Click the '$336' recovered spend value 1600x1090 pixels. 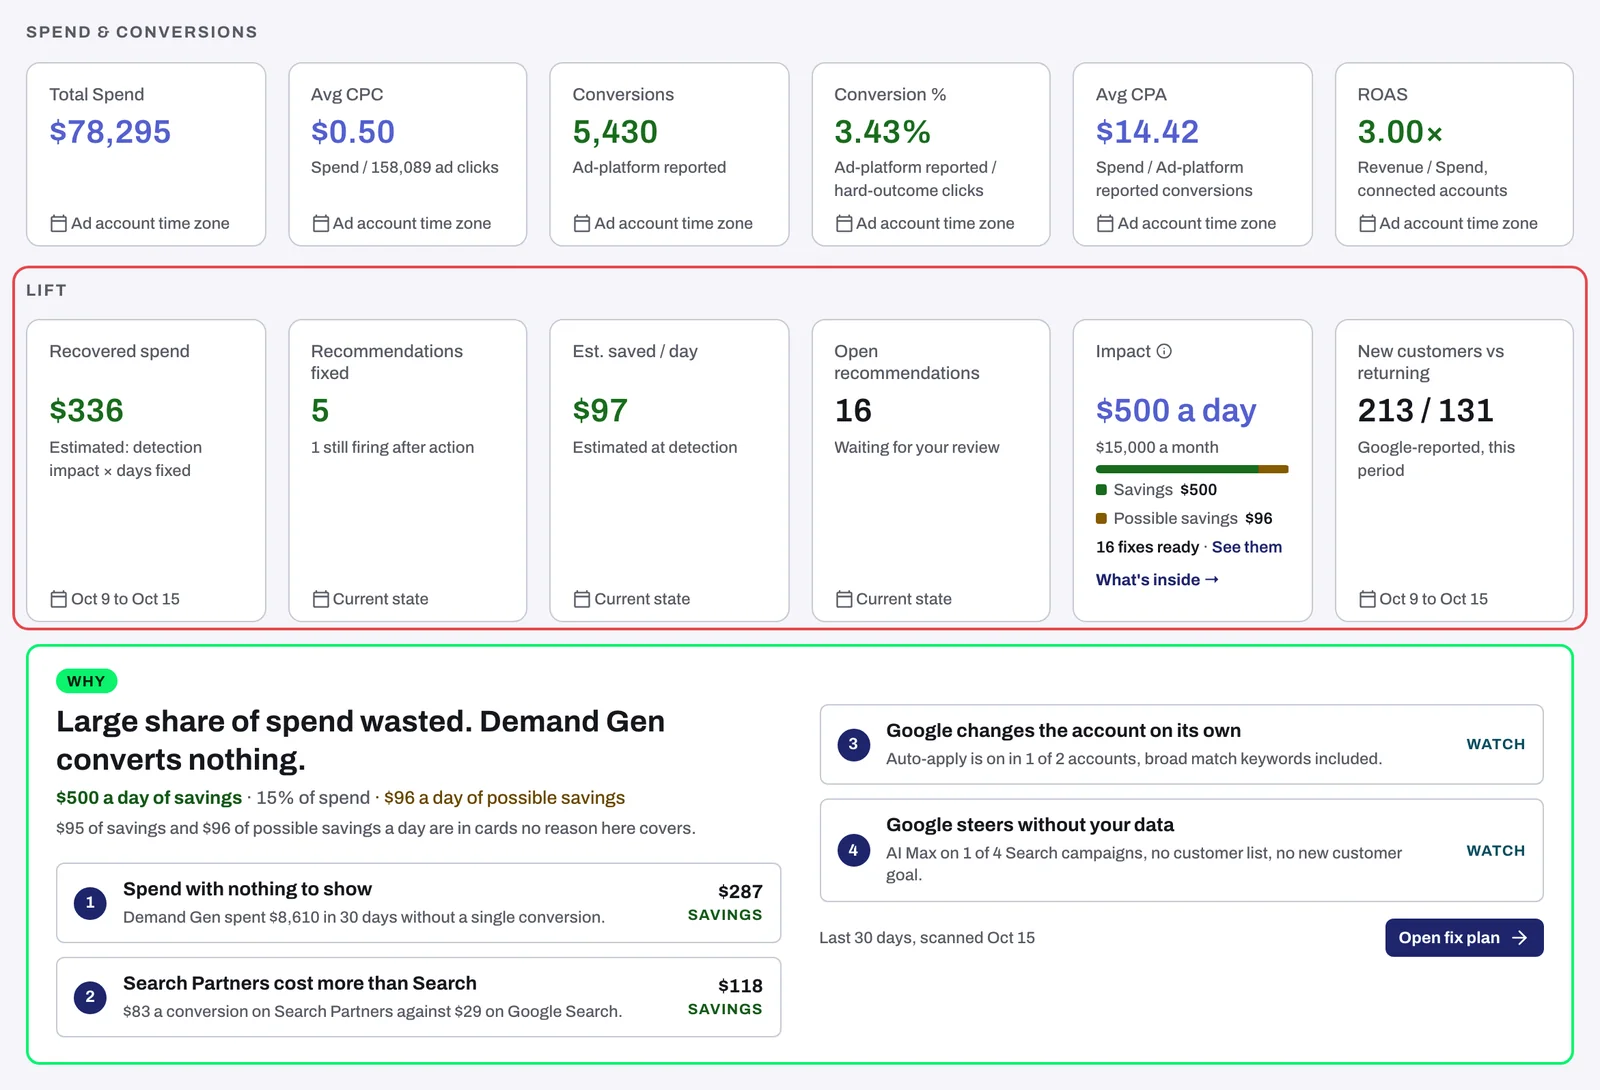86,410
